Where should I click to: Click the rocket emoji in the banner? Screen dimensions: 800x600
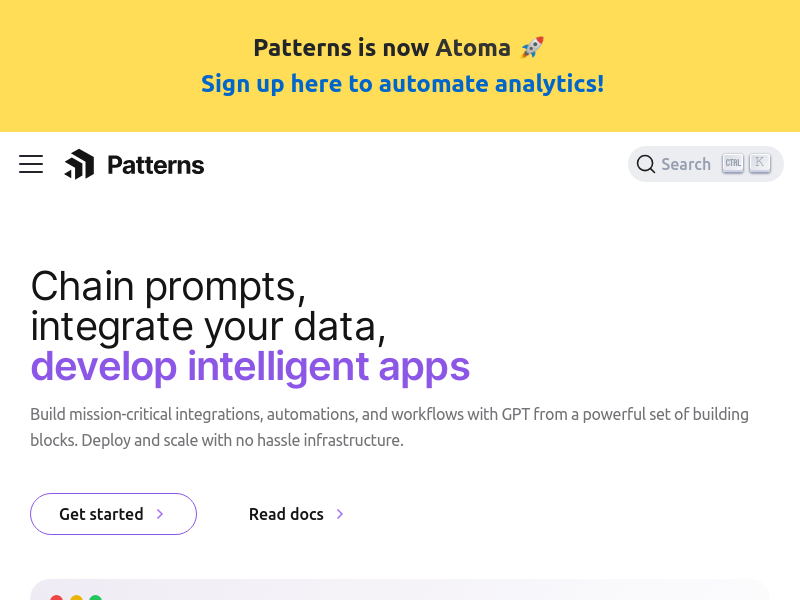pos(532,48)
